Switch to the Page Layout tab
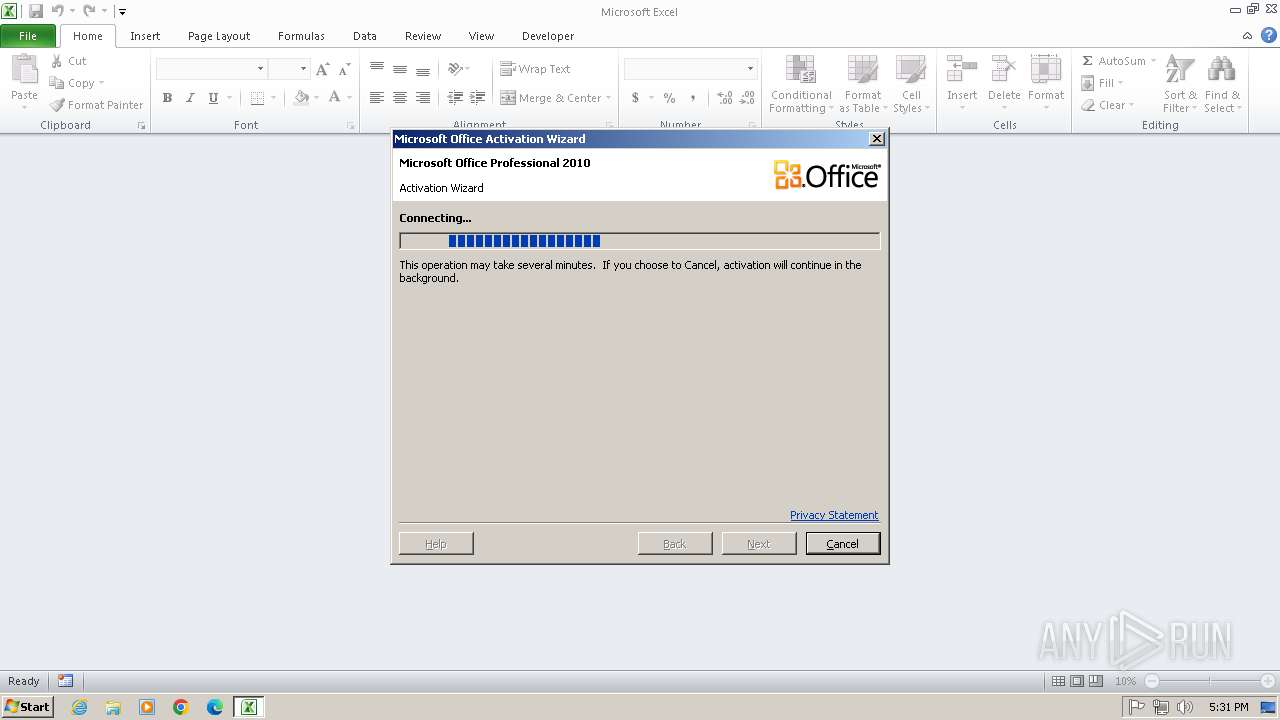Viewport: 1280px width, 720px height. [219, 36]
